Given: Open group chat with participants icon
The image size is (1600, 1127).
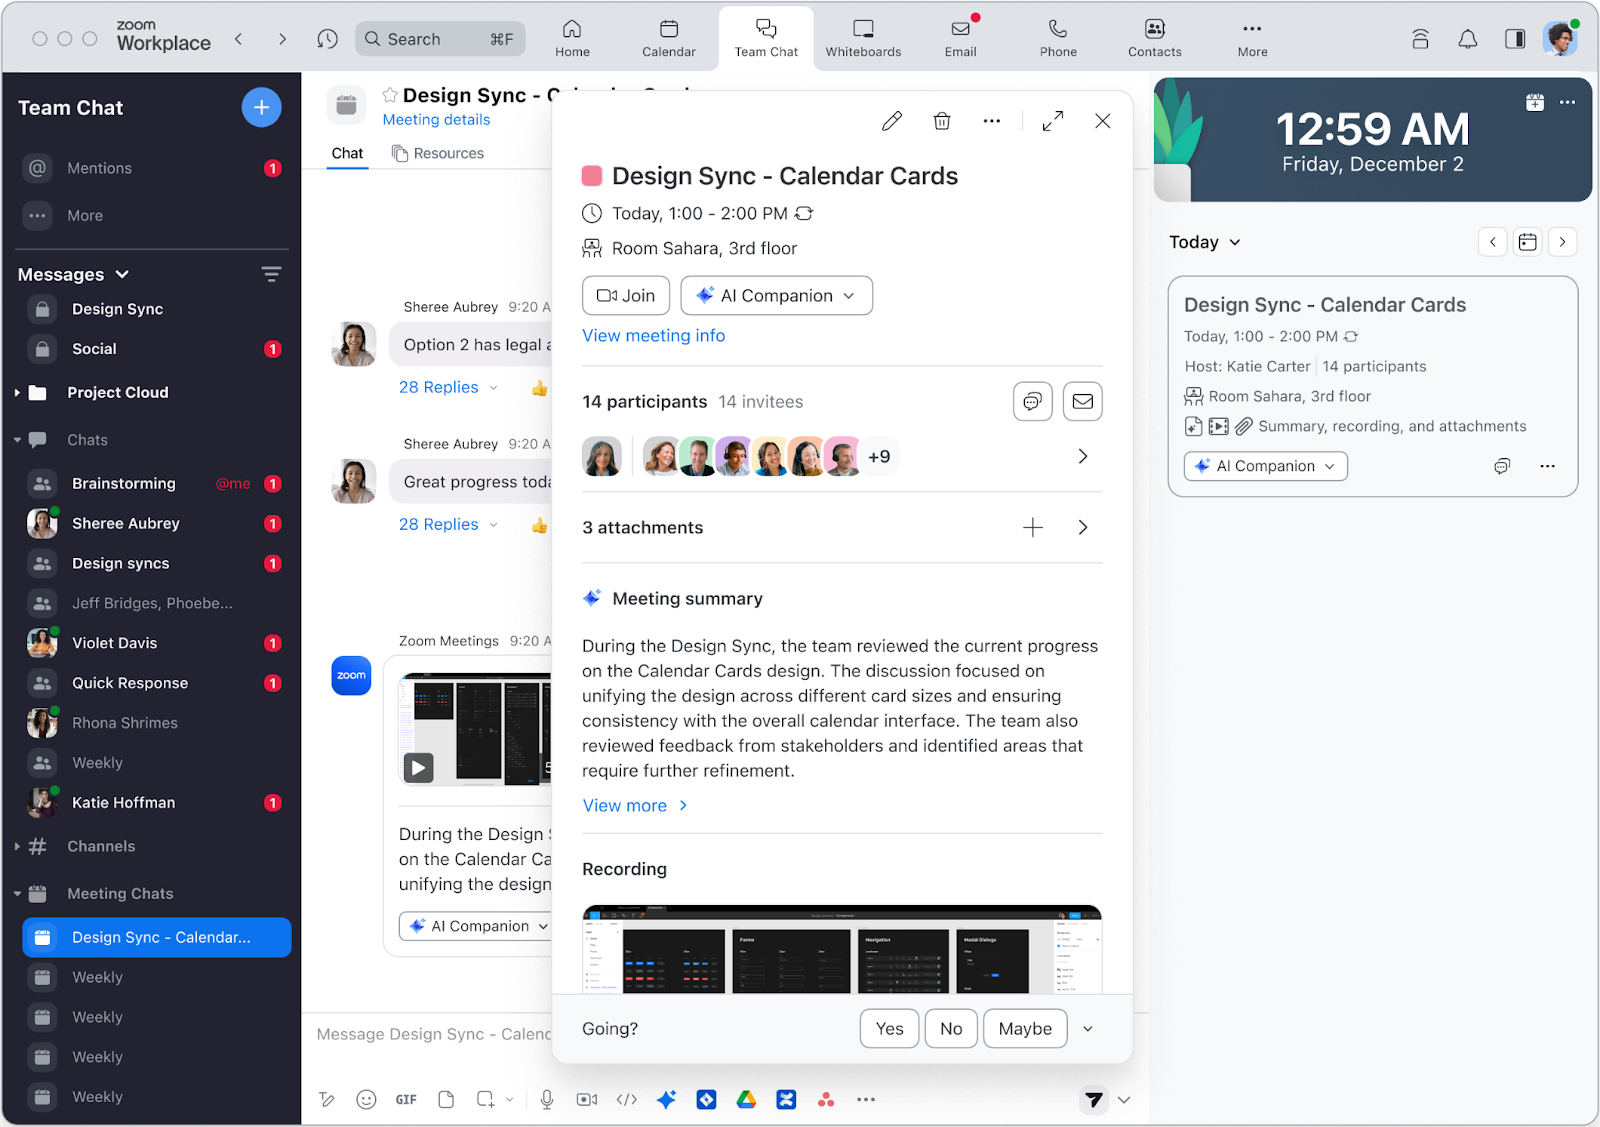Looking at the screenshot, I should point(1033,402).
